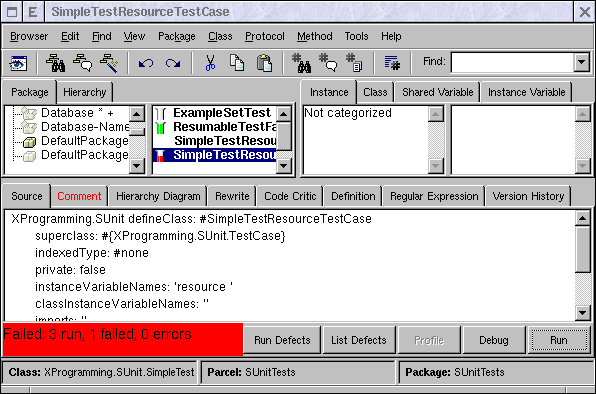This screenshot has width=596, height=394.
Task: Click the find class hierarchy binoculars icon
Action: [x=55, y=63]
